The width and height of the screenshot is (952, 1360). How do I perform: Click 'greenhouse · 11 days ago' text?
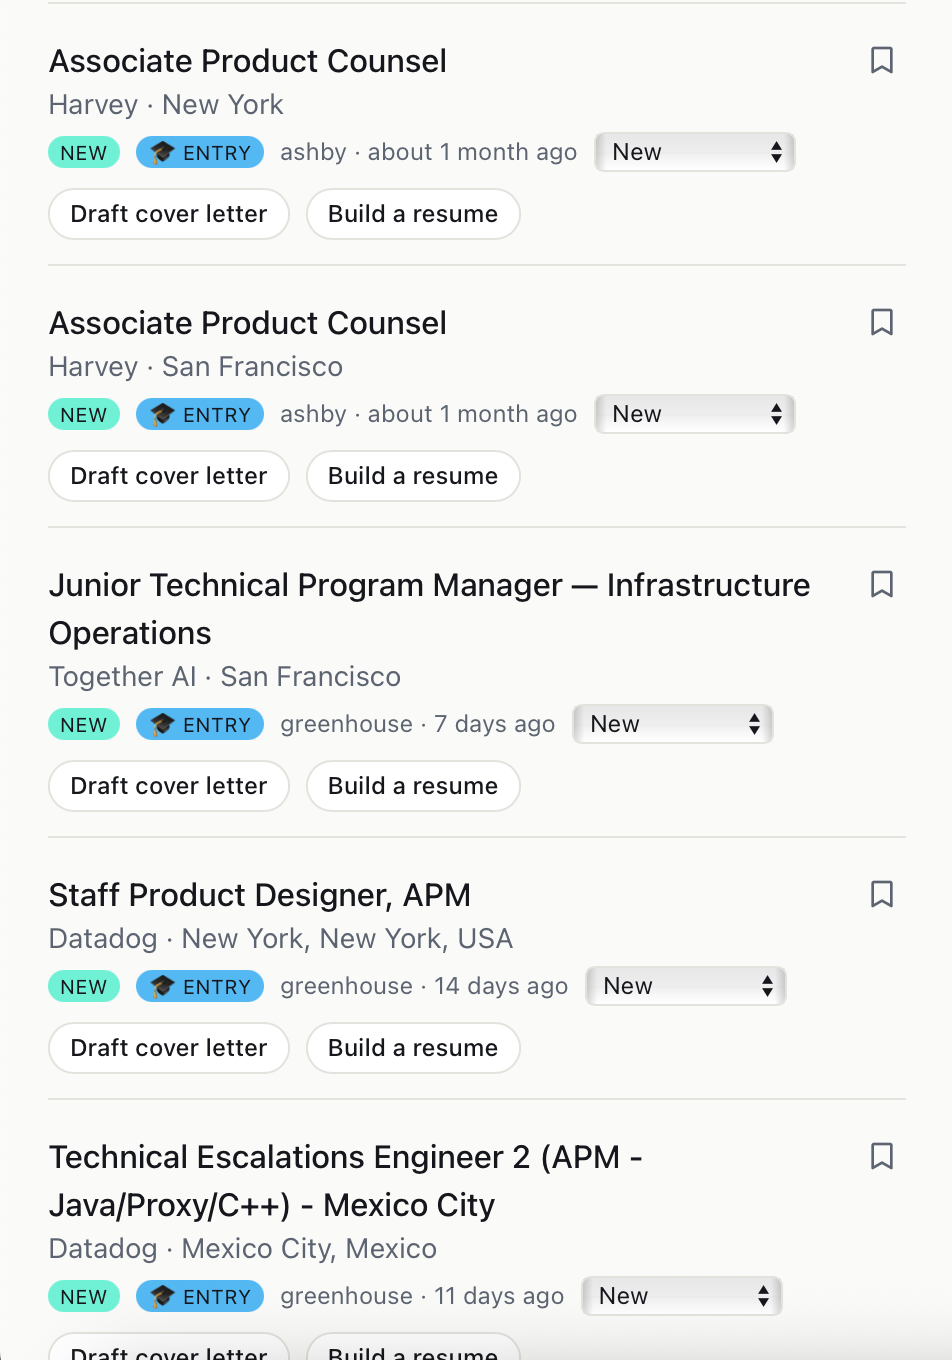point(422,1296)
